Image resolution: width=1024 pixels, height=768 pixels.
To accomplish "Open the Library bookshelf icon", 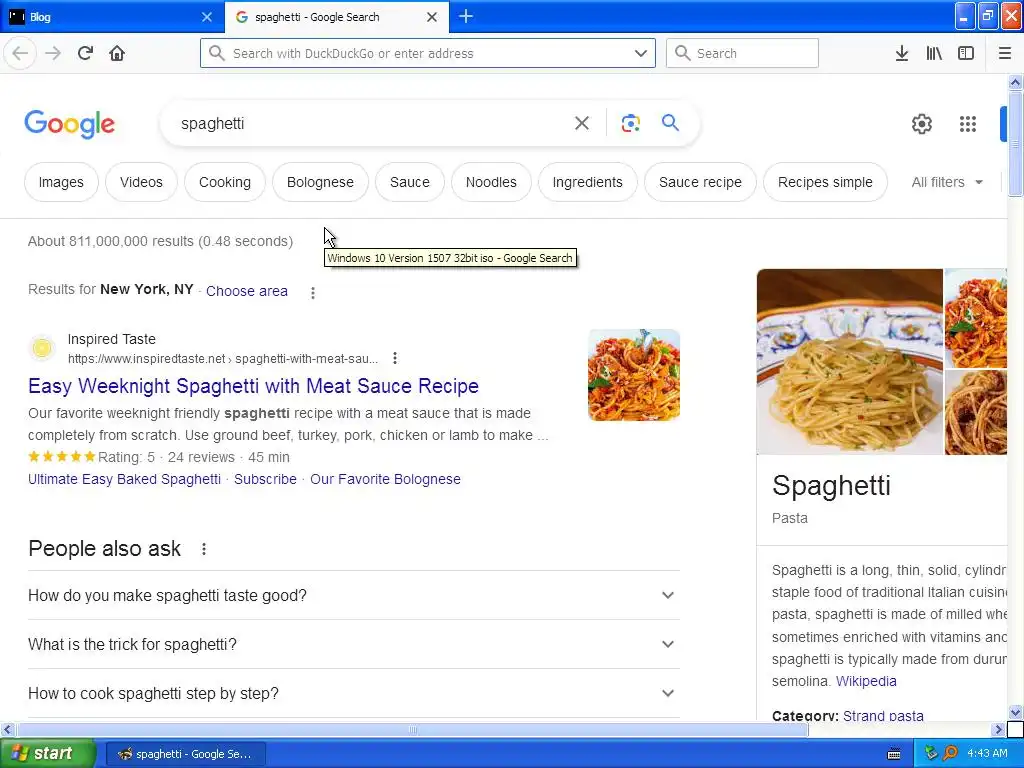I will coord(934,53).
